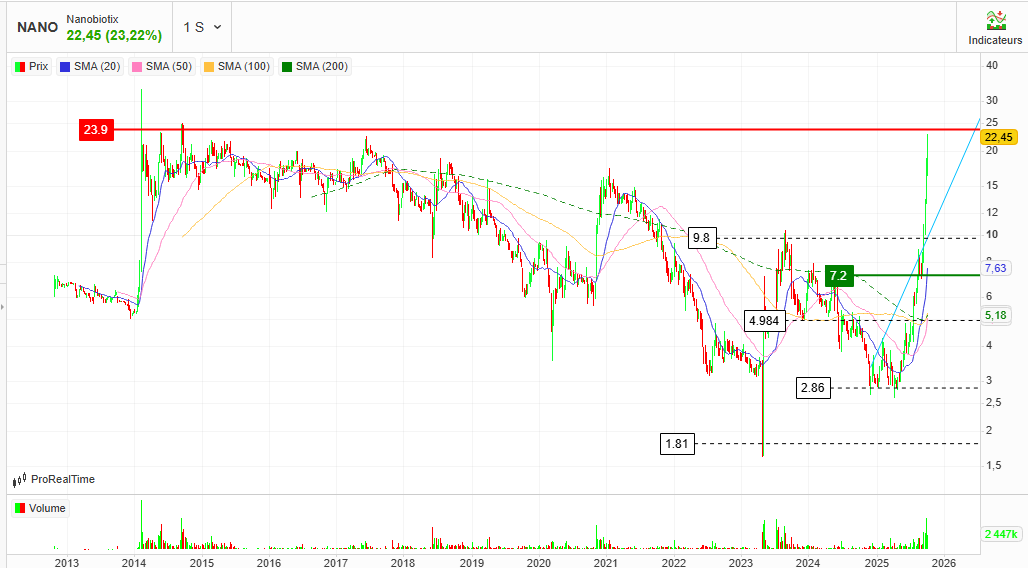Click the 22,45 (23,22%) price quote

click(114, 35)
